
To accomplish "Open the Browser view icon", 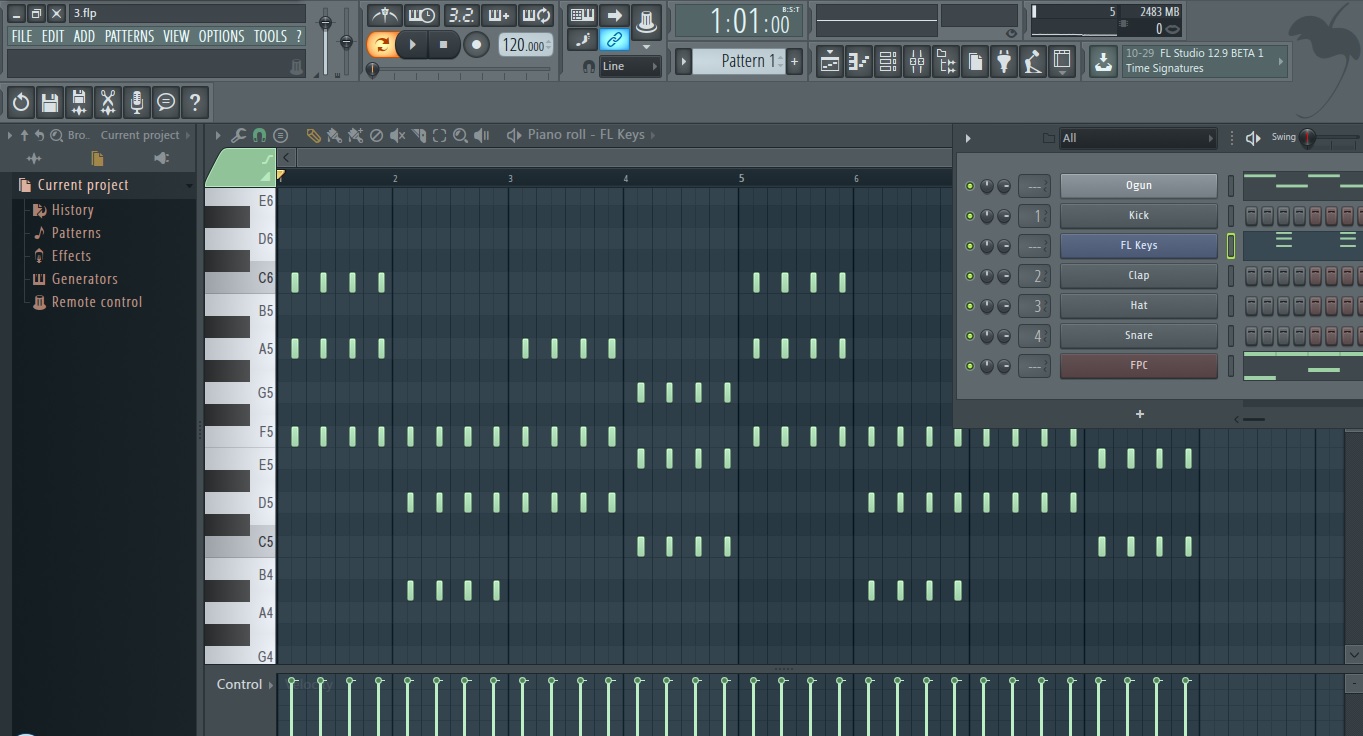I will 946,62.
